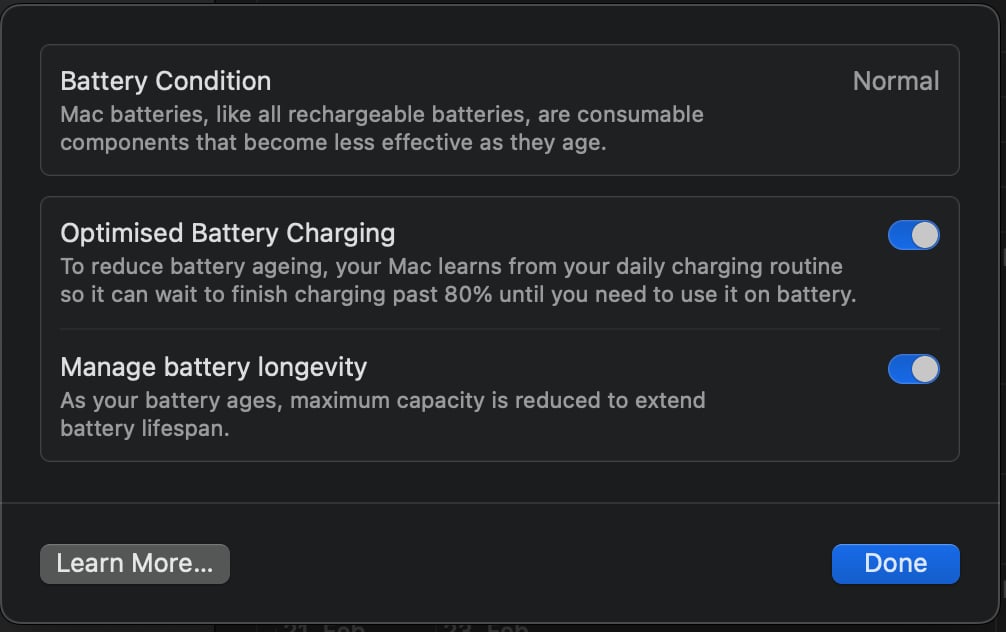Click the Battery Condition heading

tap(166, 81)
